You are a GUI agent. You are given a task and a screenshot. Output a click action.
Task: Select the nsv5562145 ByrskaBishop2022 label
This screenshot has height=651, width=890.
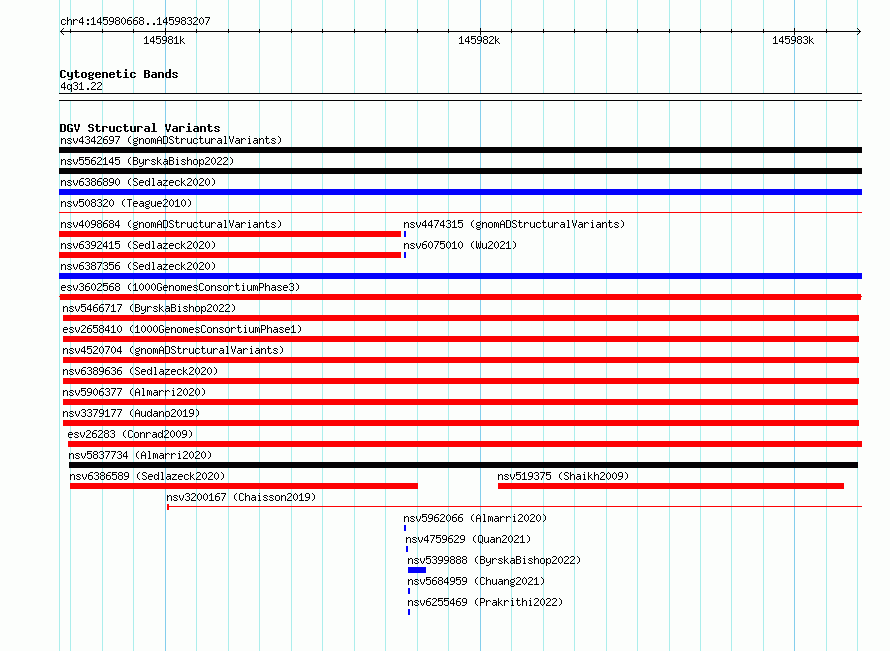pos(147,161)
